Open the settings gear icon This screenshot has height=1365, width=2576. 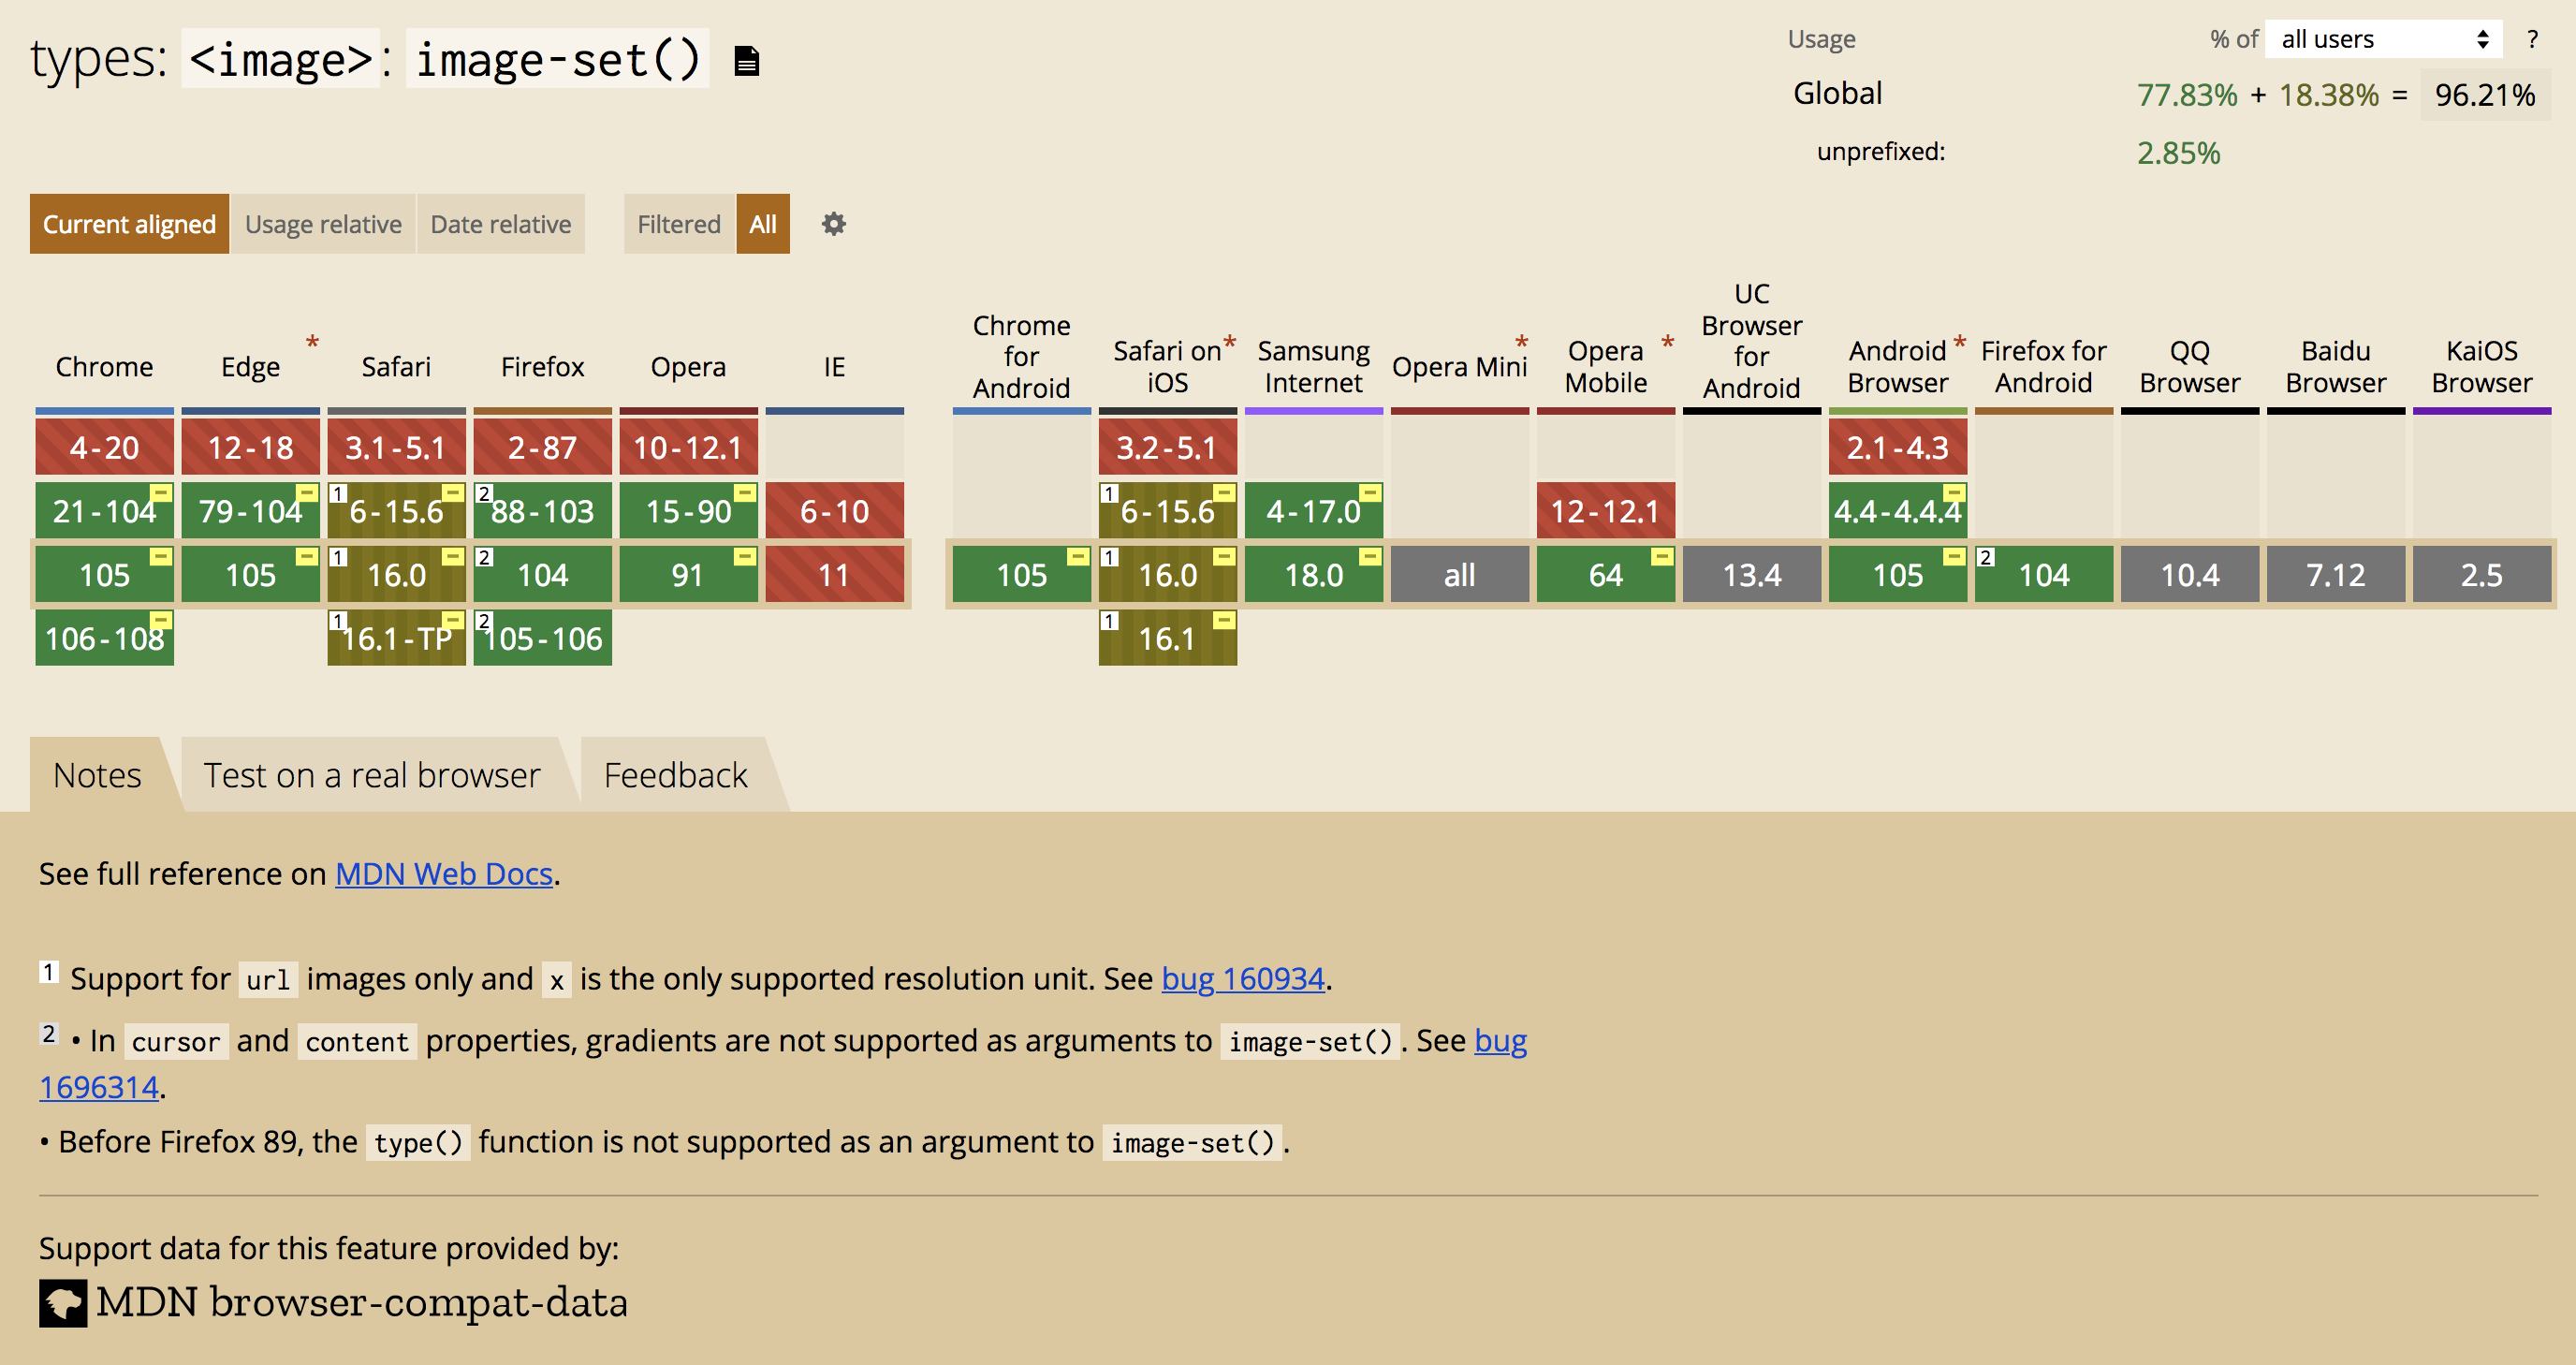pyautogui.click(x=833, y=224)
